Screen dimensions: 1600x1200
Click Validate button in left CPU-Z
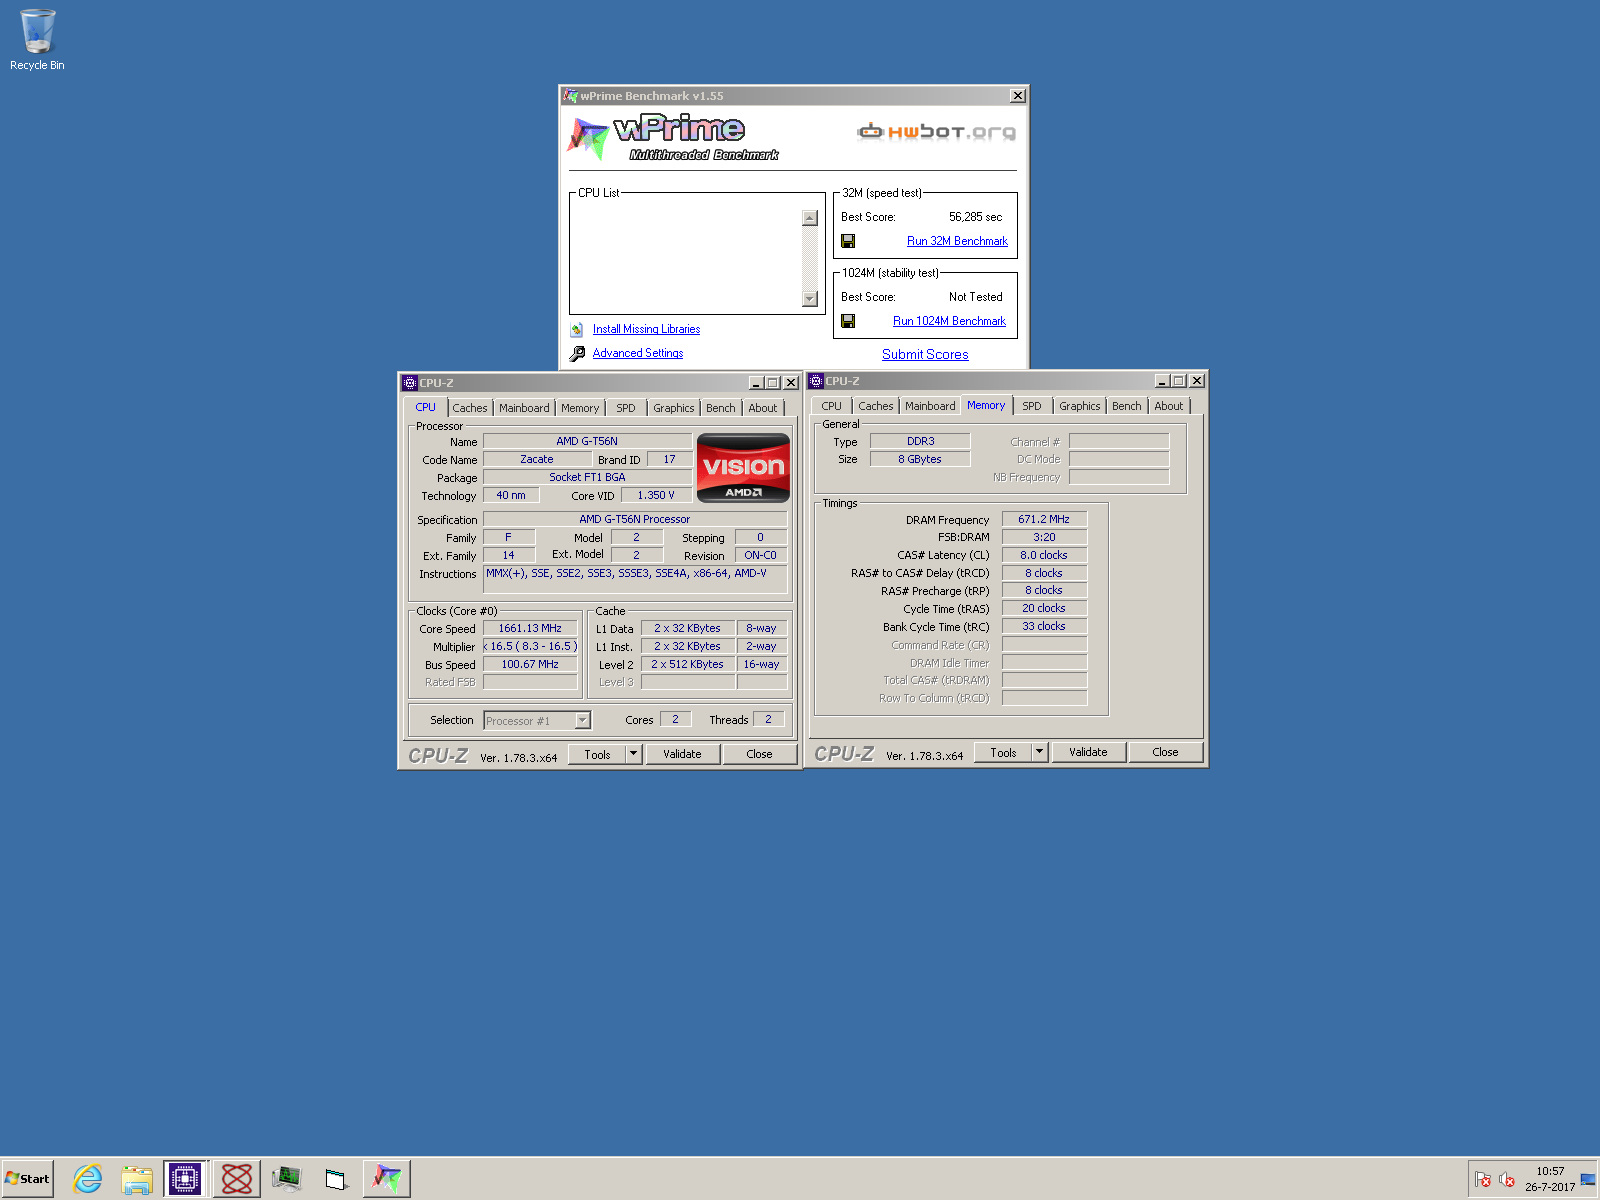682,754
